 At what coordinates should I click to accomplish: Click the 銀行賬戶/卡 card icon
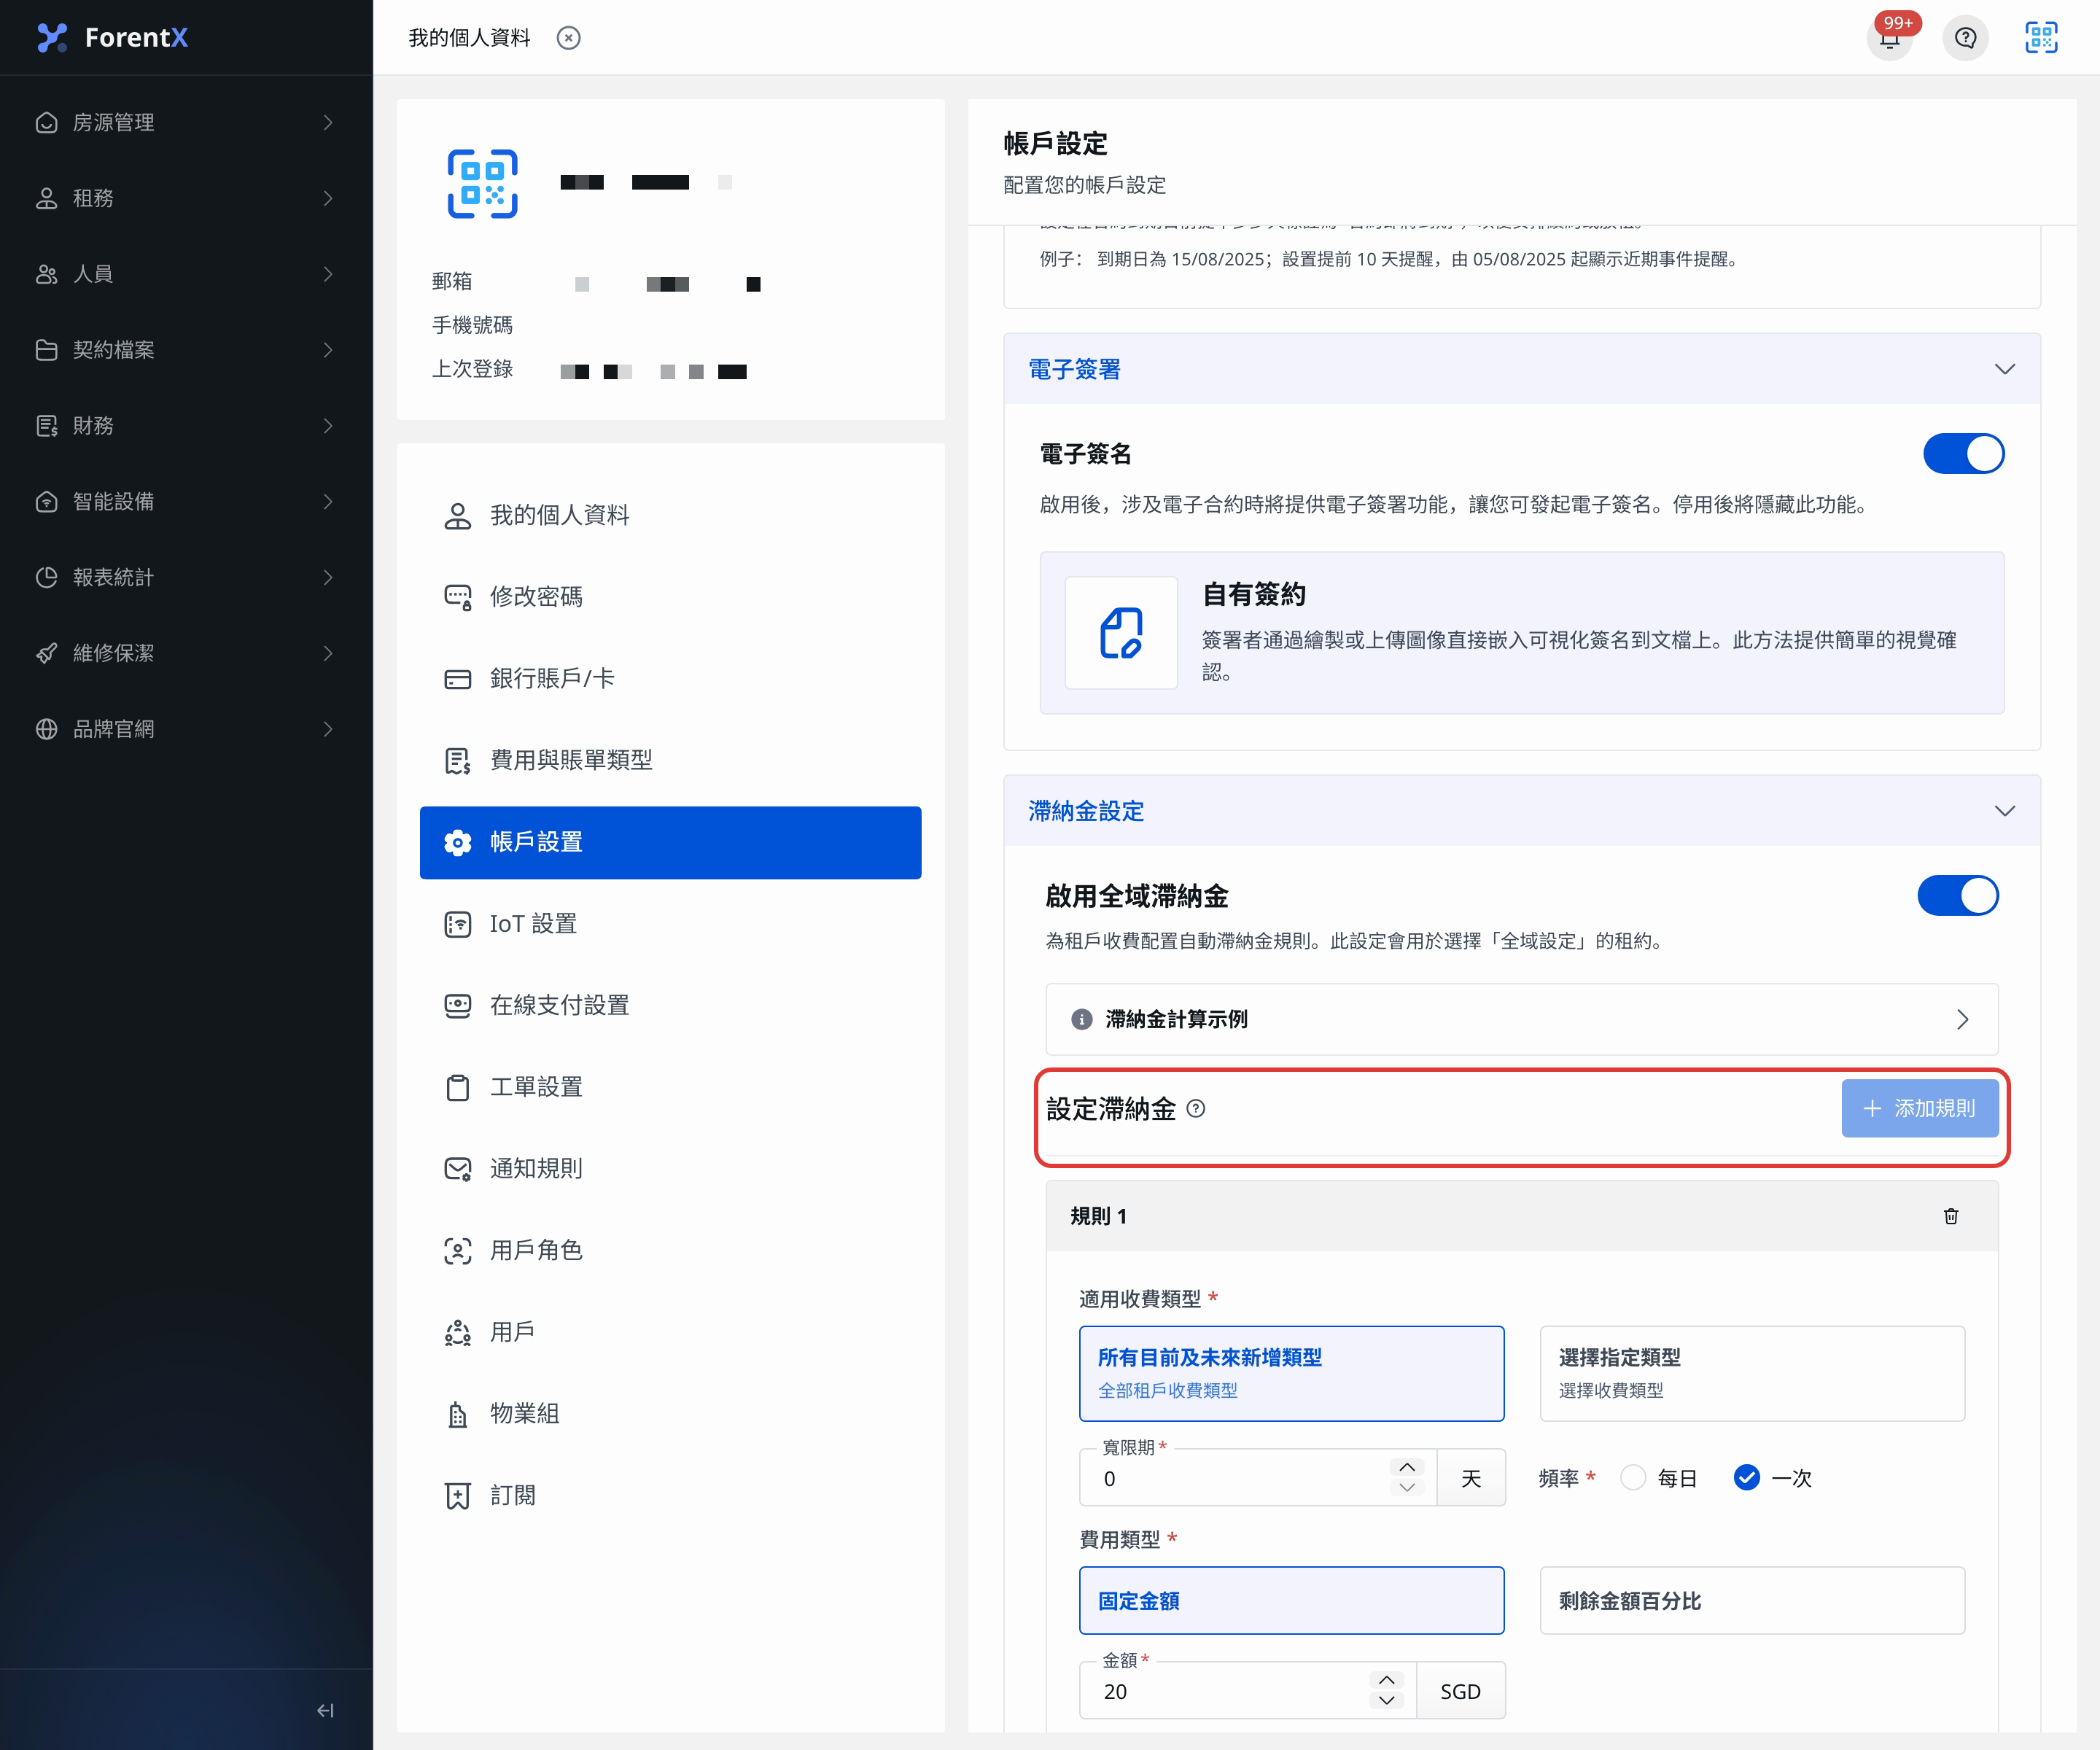pos(457,679)
